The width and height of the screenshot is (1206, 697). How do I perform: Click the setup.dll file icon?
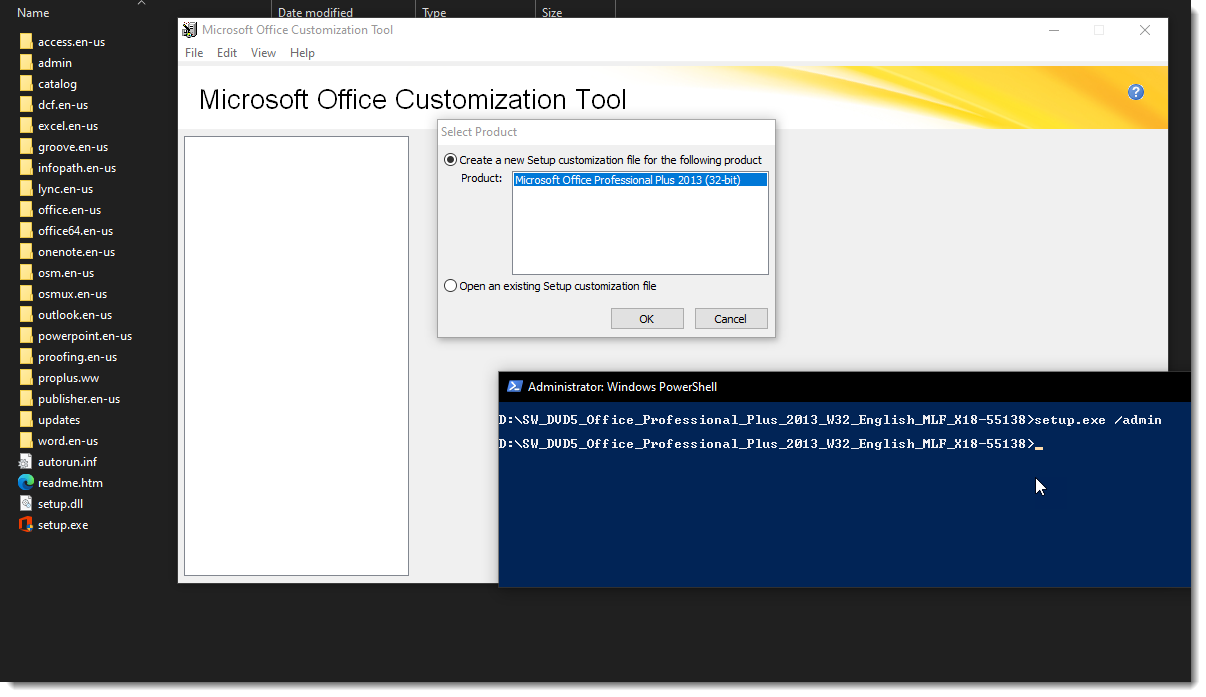click(26, 504)
